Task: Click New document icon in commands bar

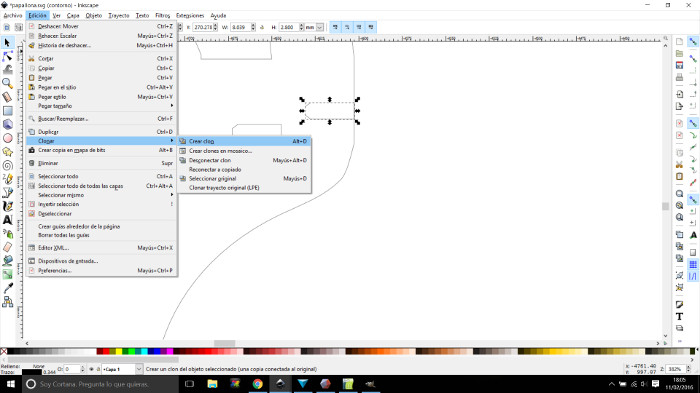Action: (679, 42)
